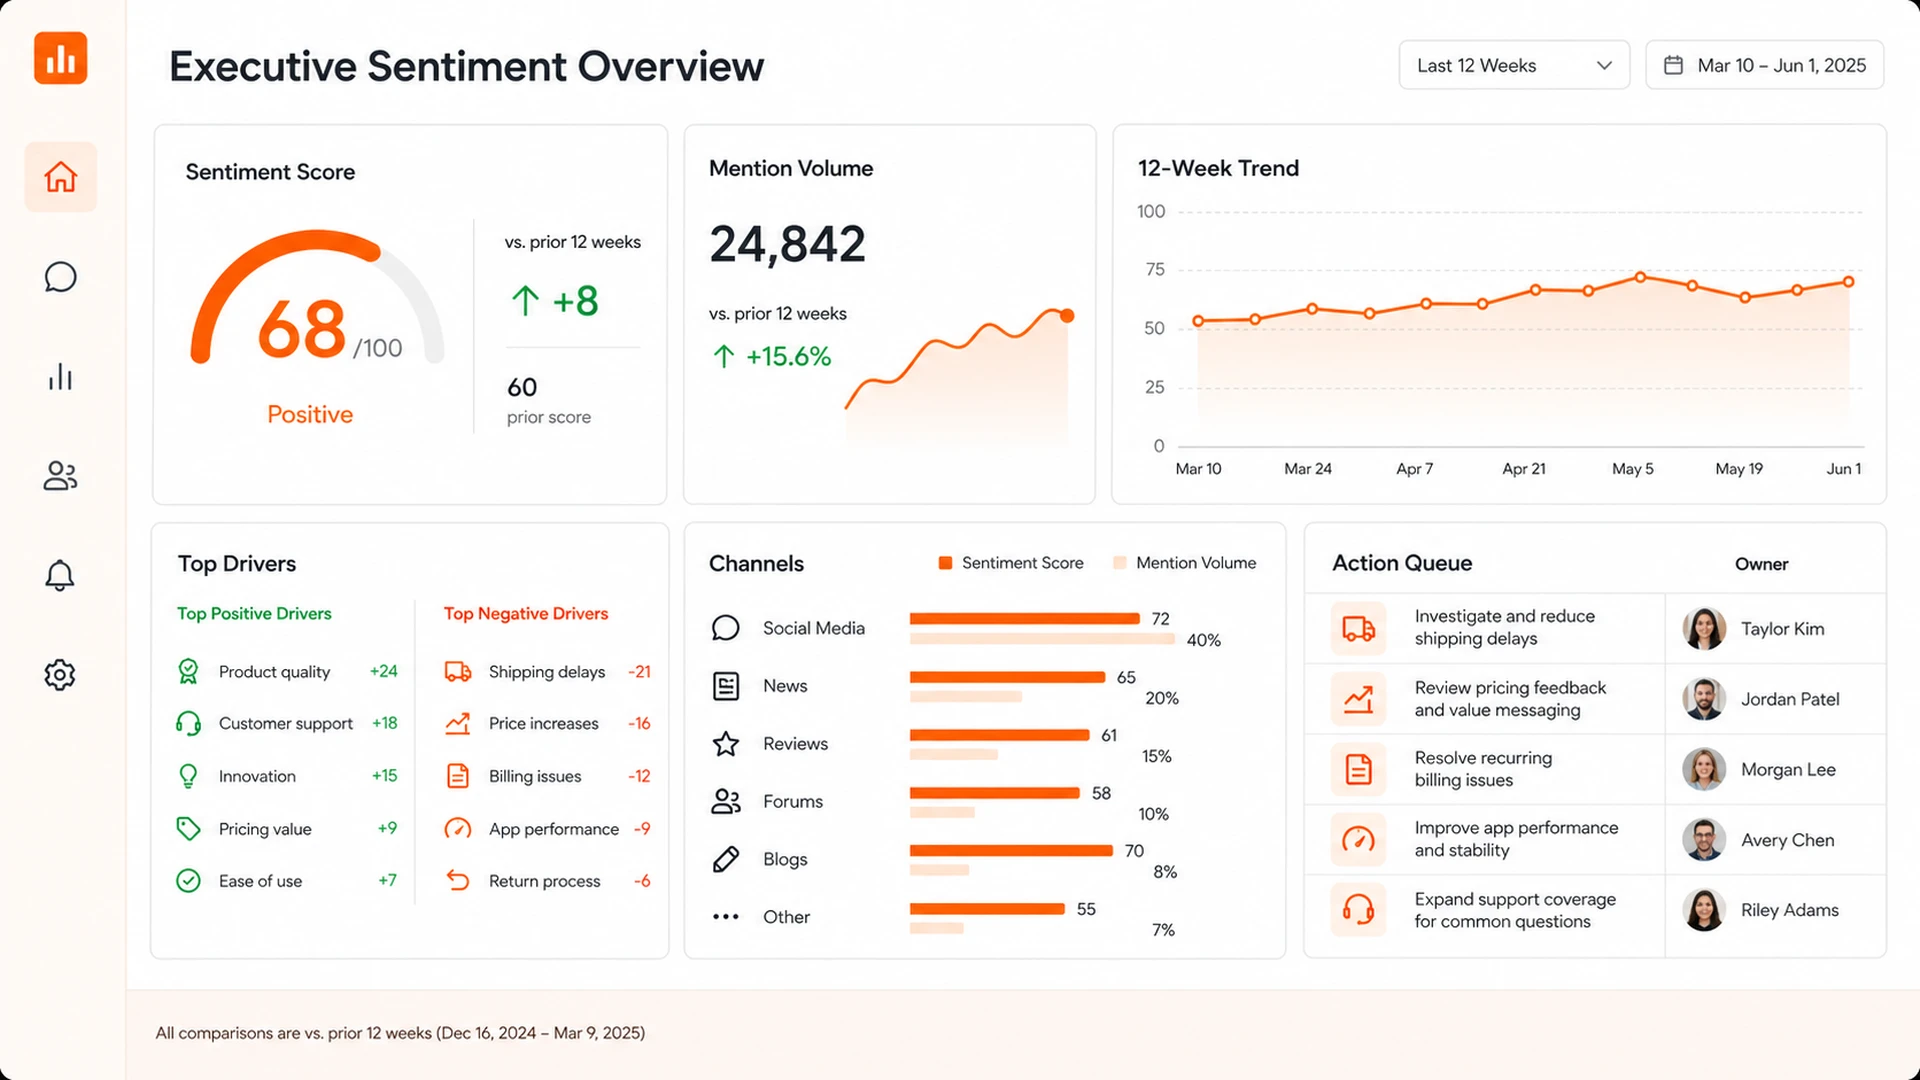Screen dimensions: 1920x1080
Task: Click the Blogs pencil icon
Action: (725, 859)
